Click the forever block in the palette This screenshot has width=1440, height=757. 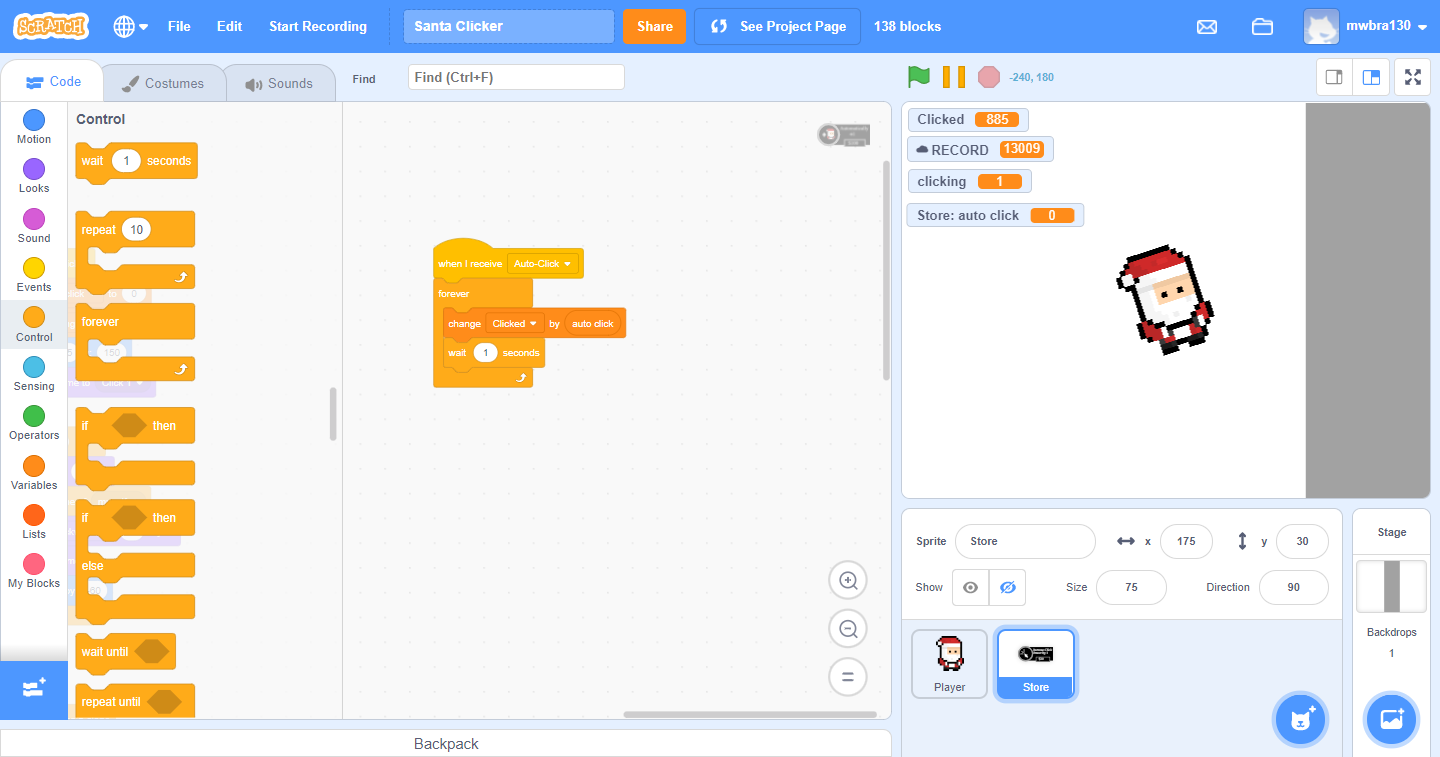(x=135, y=342)
